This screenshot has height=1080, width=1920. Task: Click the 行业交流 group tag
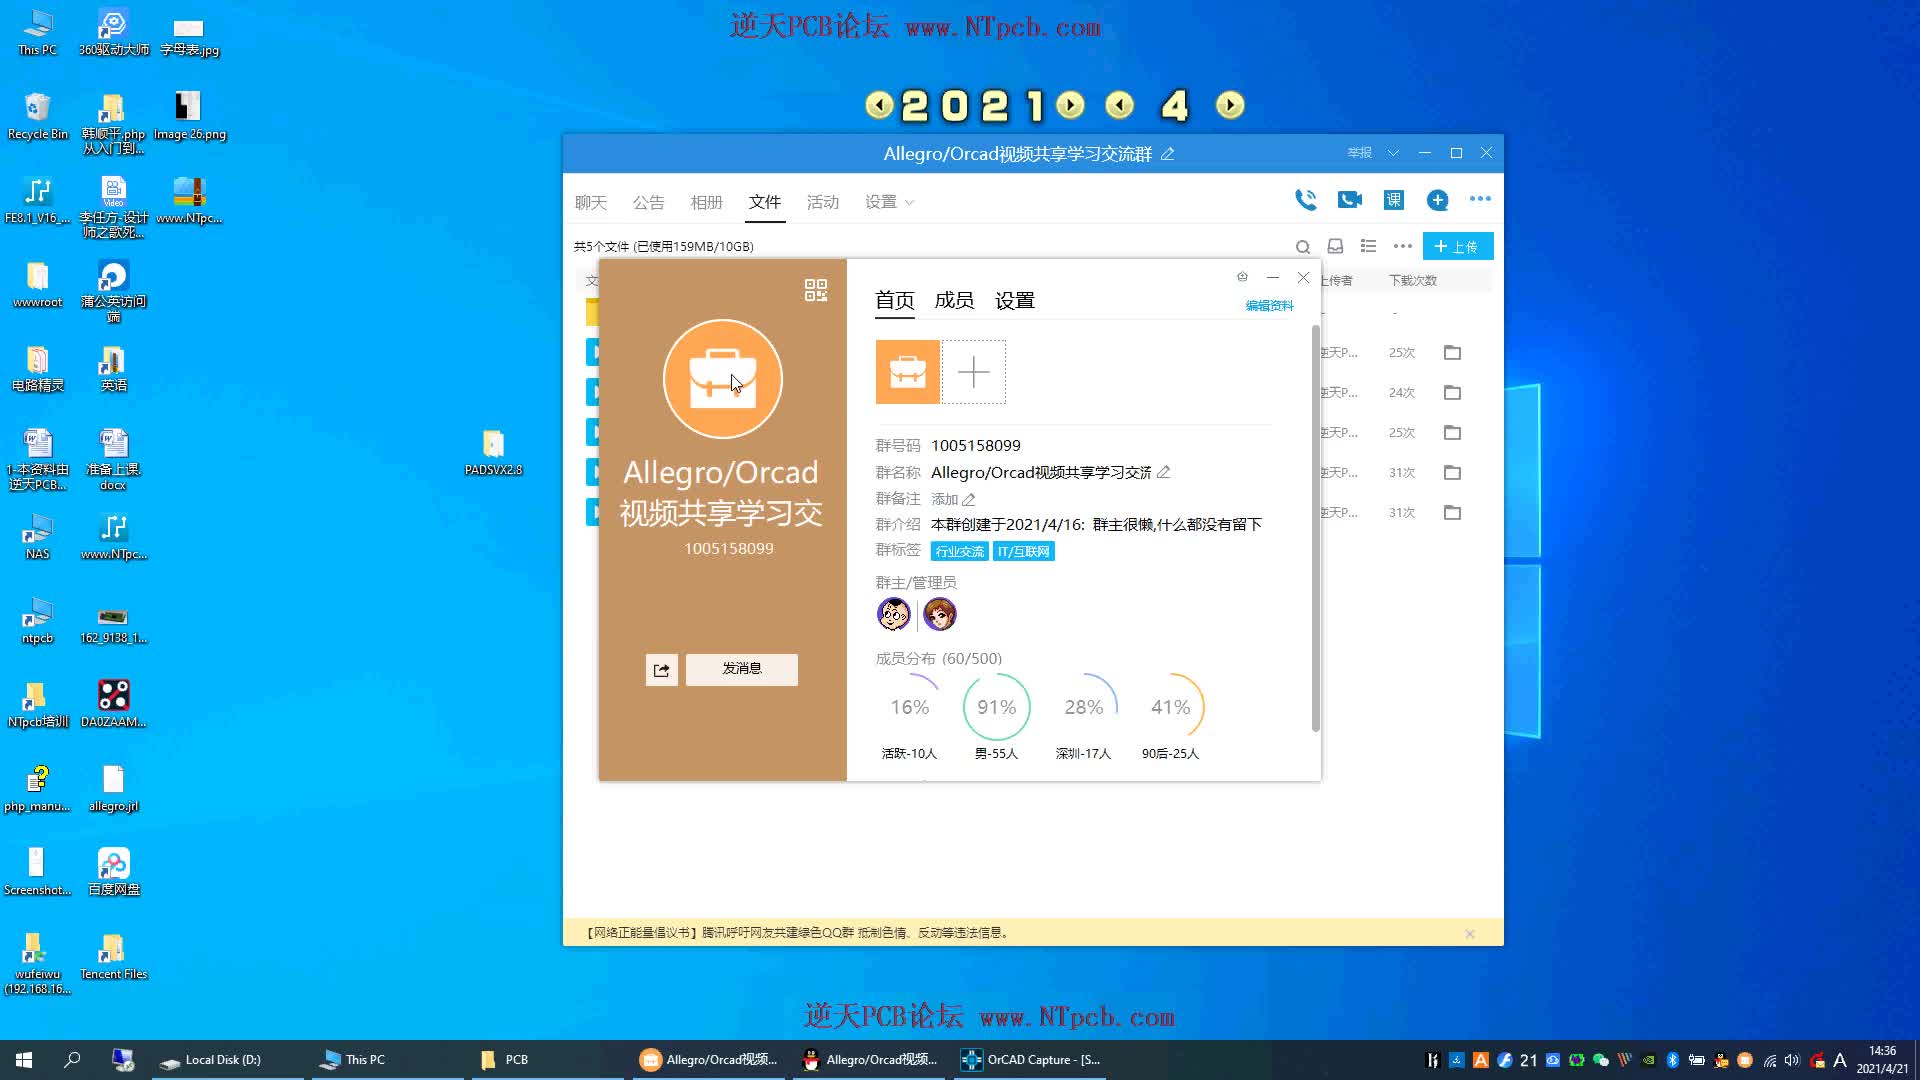(959, 551)
